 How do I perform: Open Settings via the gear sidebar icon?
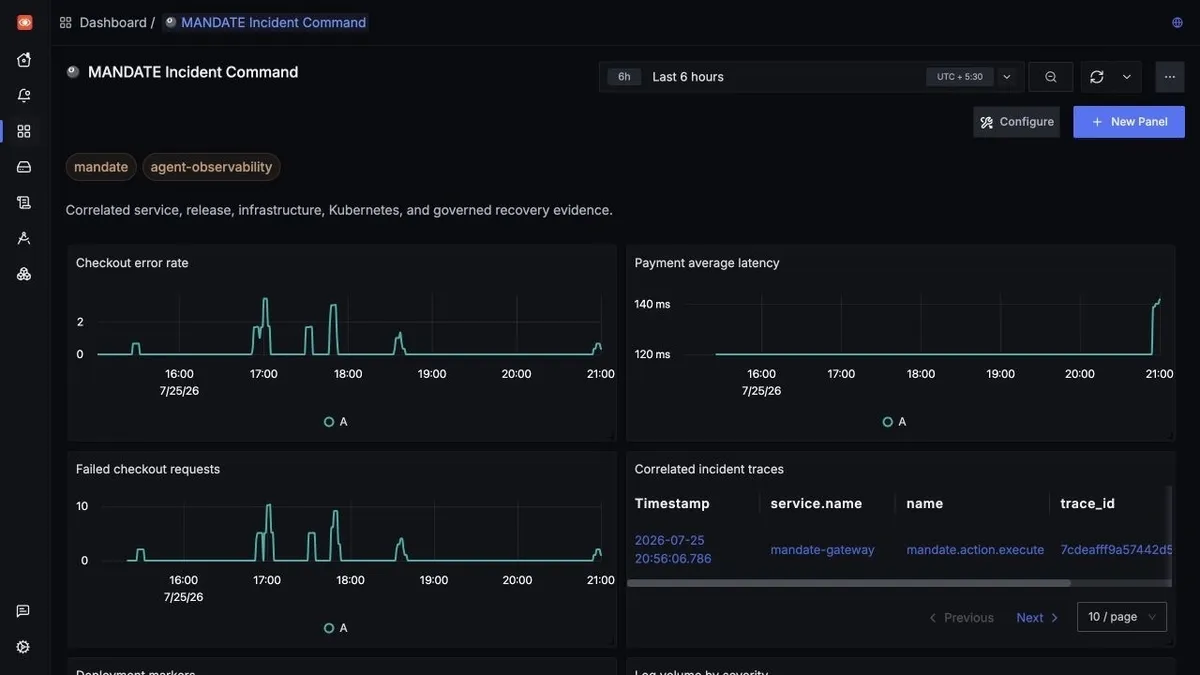(23, 647)
